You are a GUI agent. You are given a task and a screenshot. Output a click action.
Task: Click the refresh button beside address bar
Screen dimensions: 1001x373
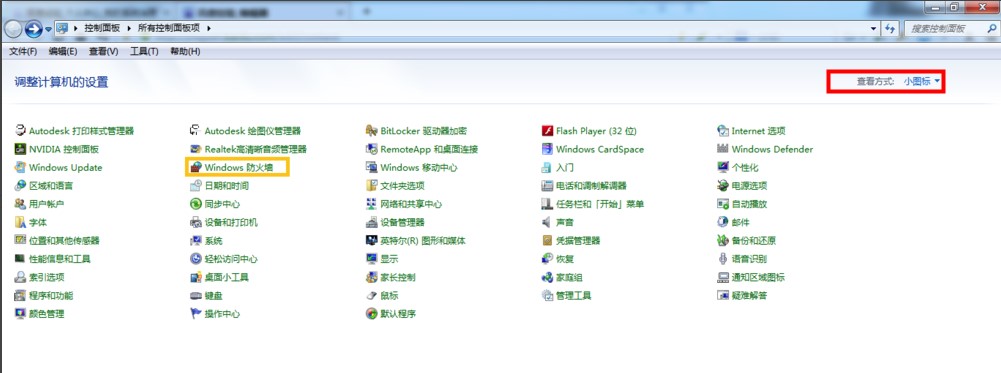890,29
